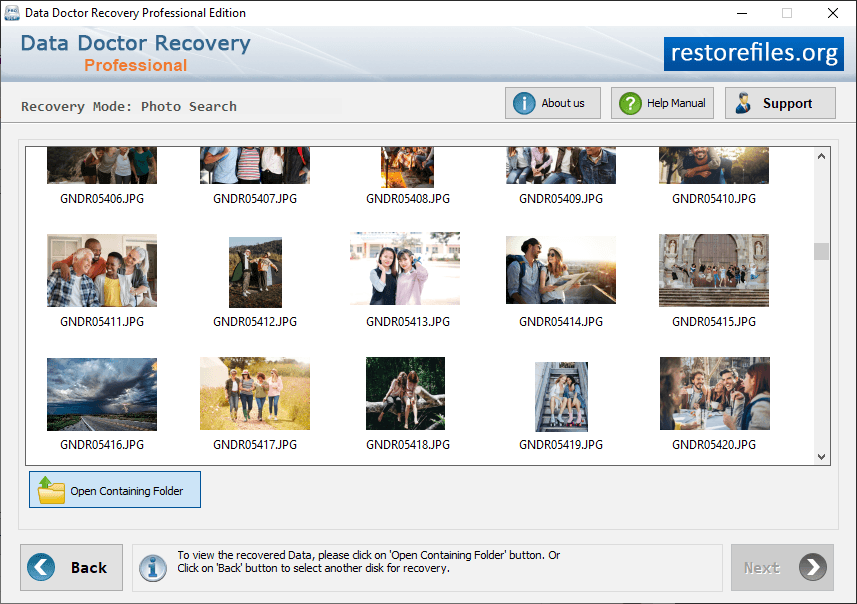
Task: Select the GNDR05418.JPG forest log thumbnail
Action: (406, 394)
